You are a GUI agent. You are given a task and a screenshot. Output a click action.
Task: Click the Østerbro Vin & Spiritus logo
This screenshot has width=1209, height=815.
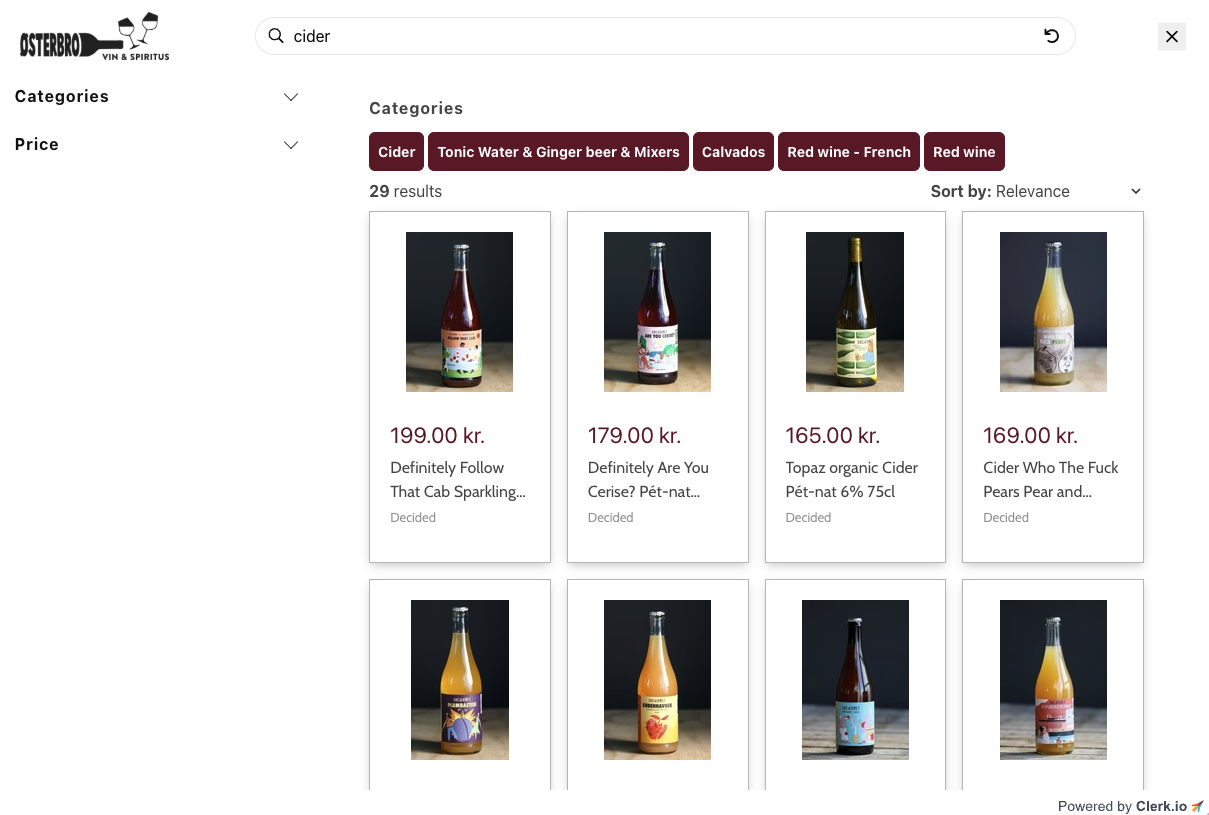pos(95,37)
